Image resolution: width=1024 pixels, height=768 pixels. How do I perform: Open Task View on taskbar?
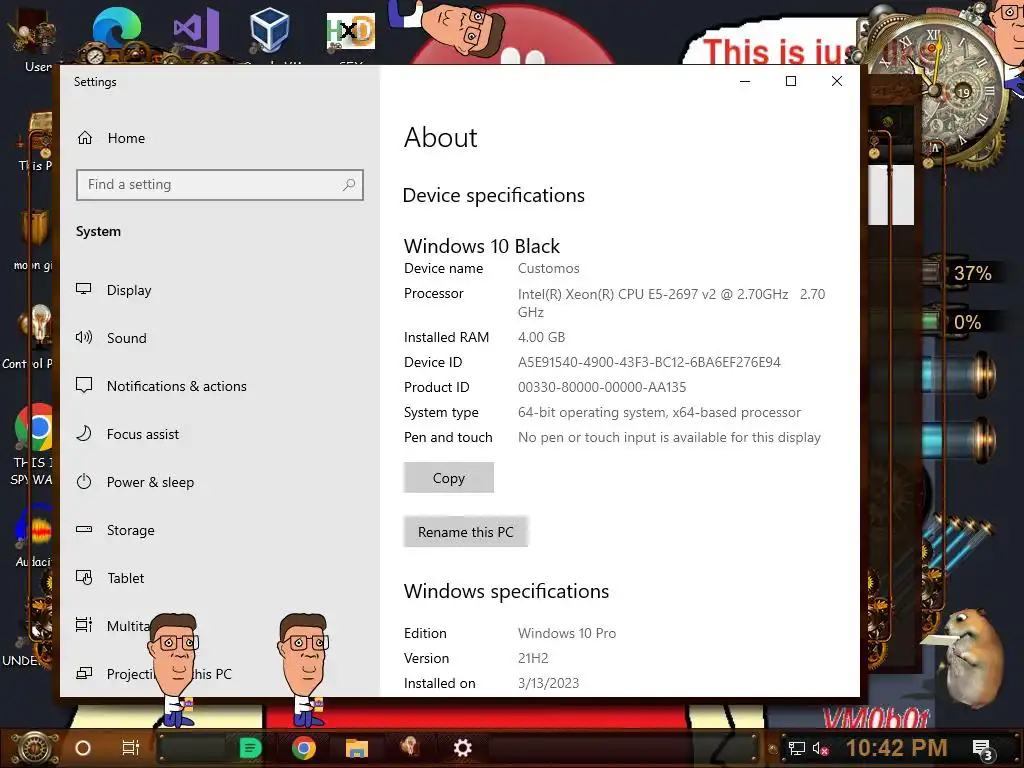(131, 748)
